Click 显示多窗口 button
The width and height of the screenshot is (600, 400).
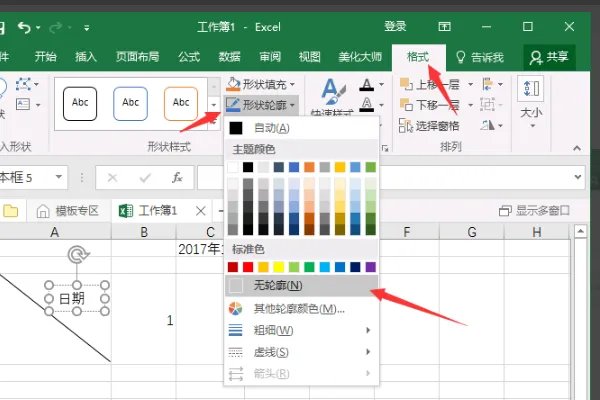534,211
